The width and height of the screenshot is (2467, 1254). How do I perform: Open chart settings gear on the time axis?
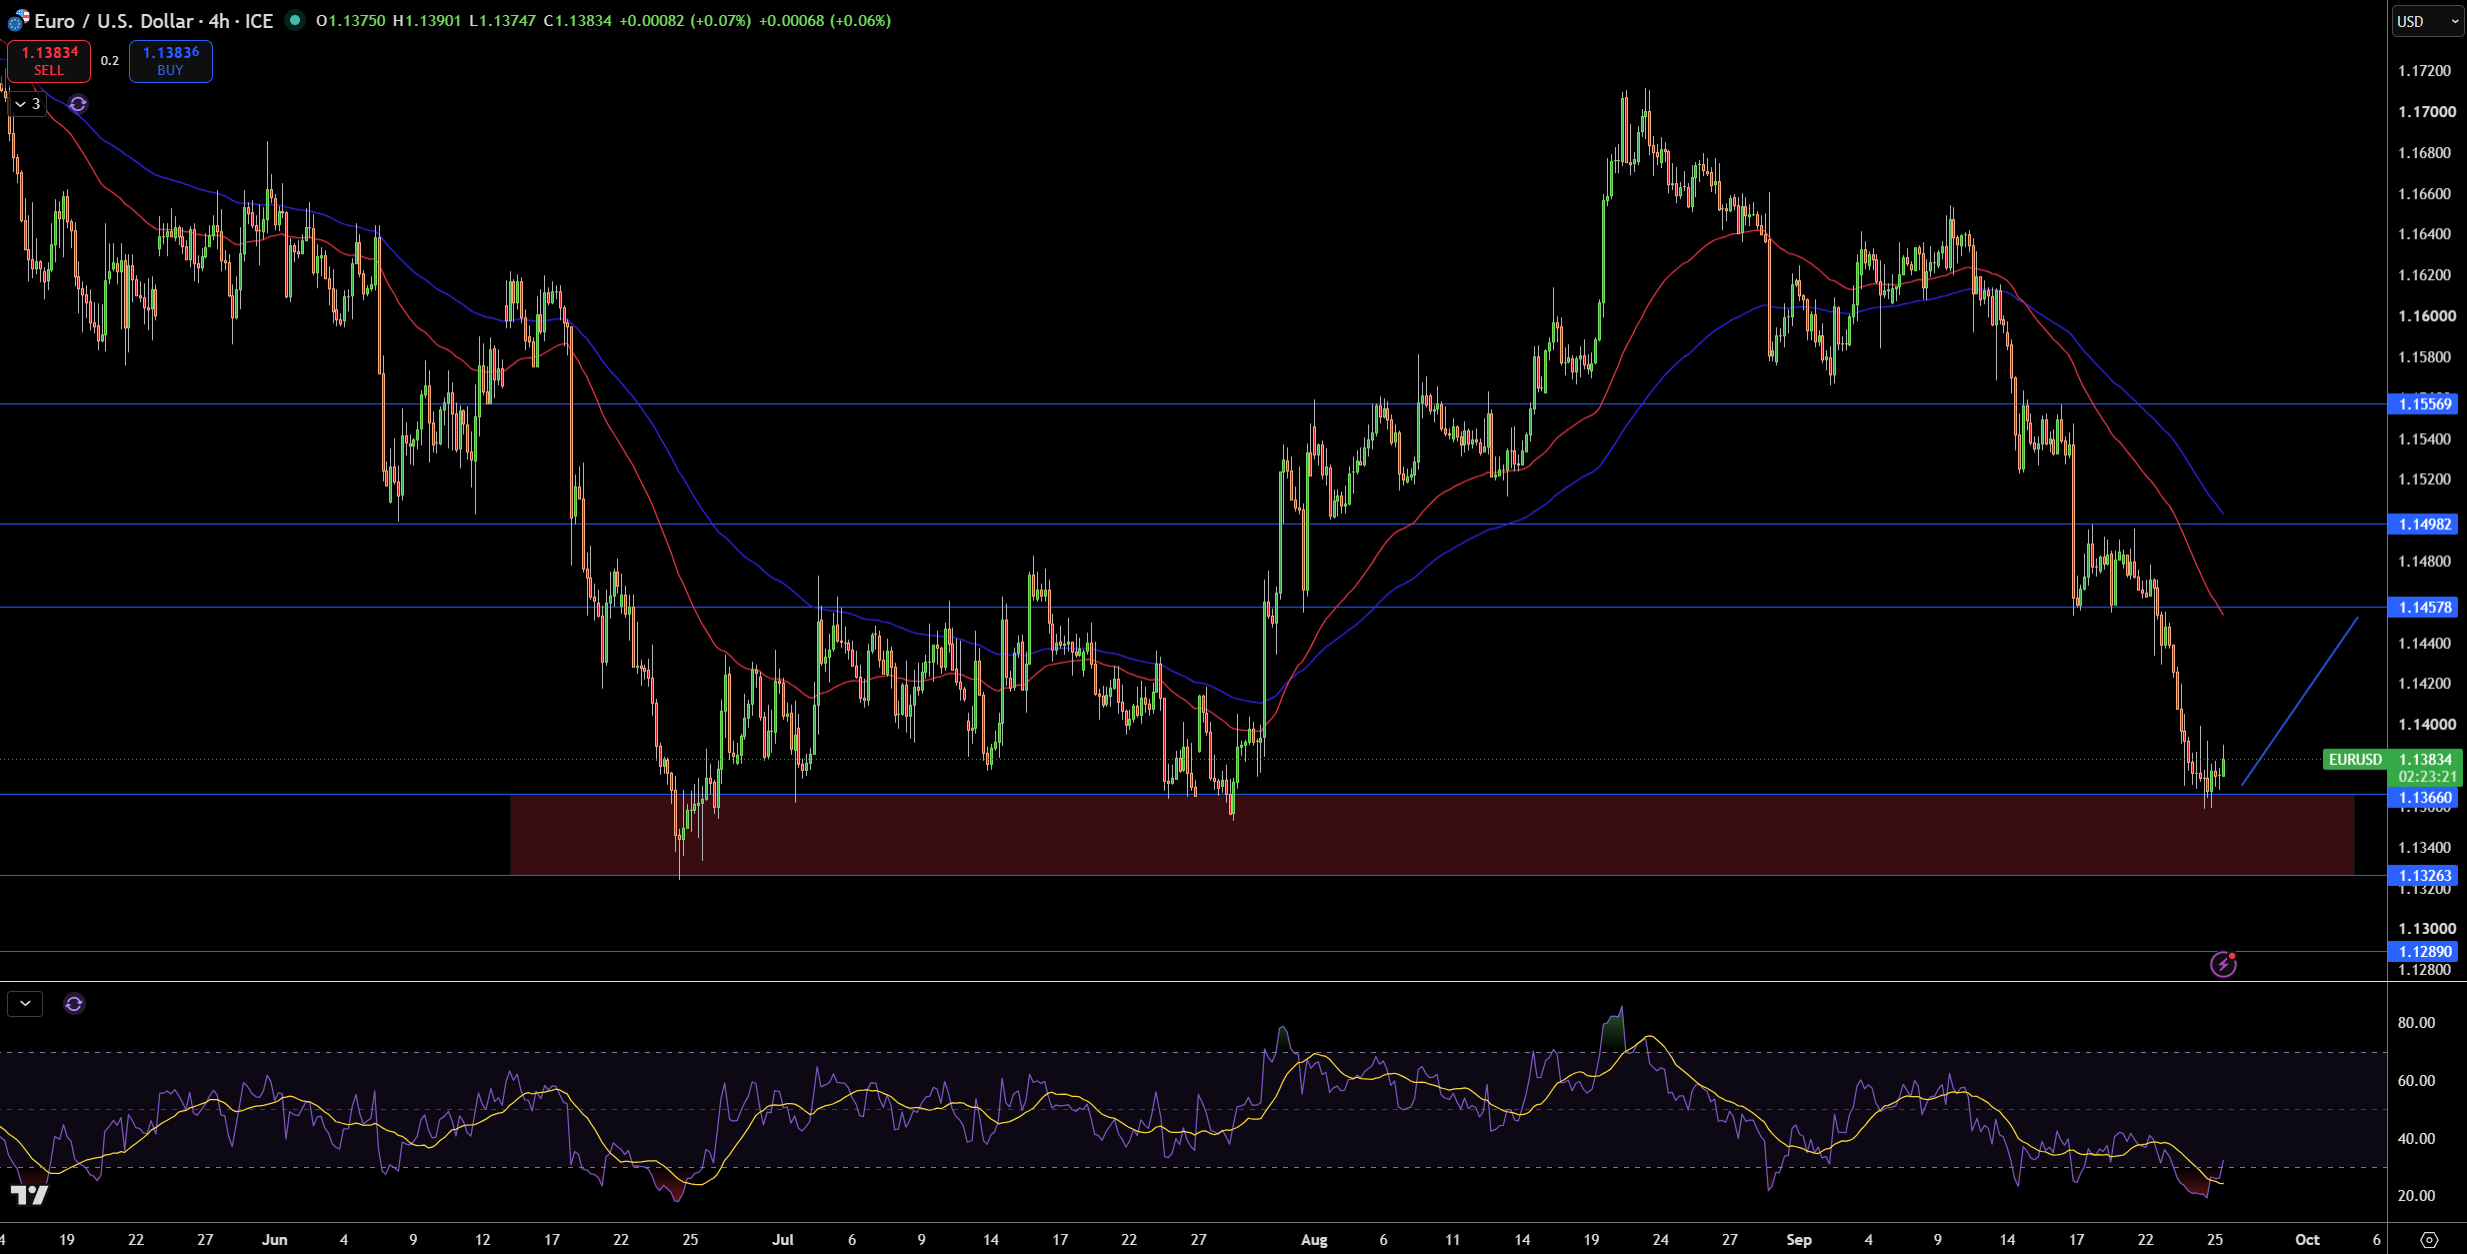2429,1240
